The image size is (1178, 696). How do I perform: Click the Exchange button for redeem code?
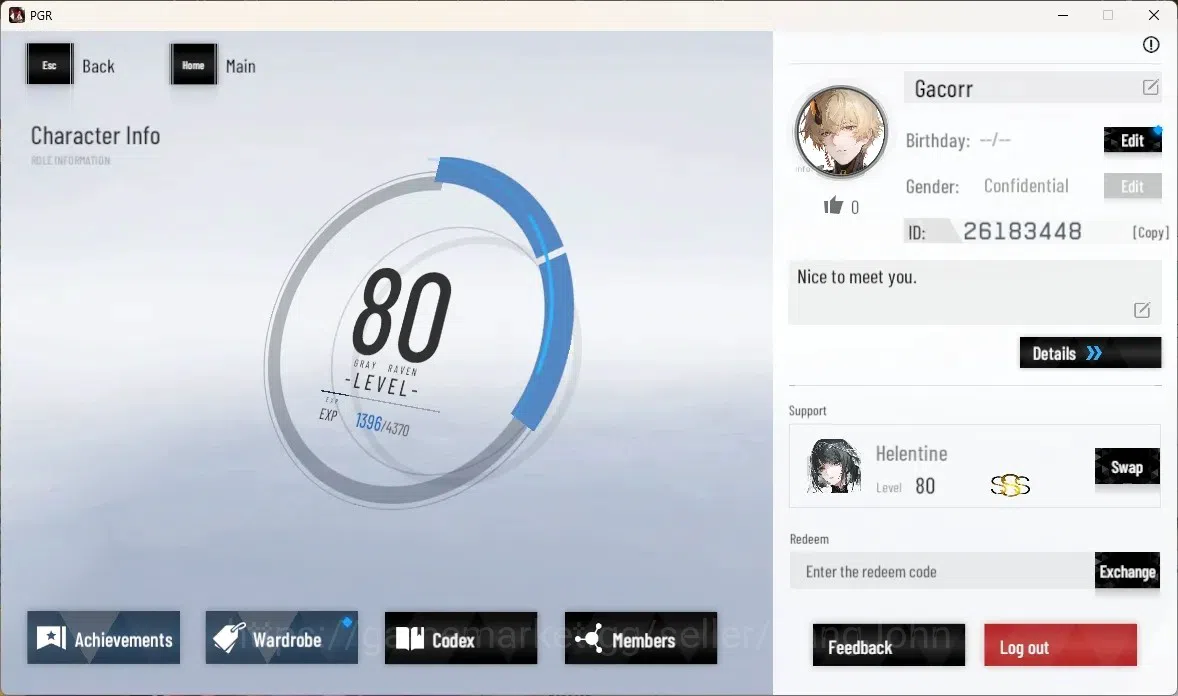click(x=1127, y=571)
